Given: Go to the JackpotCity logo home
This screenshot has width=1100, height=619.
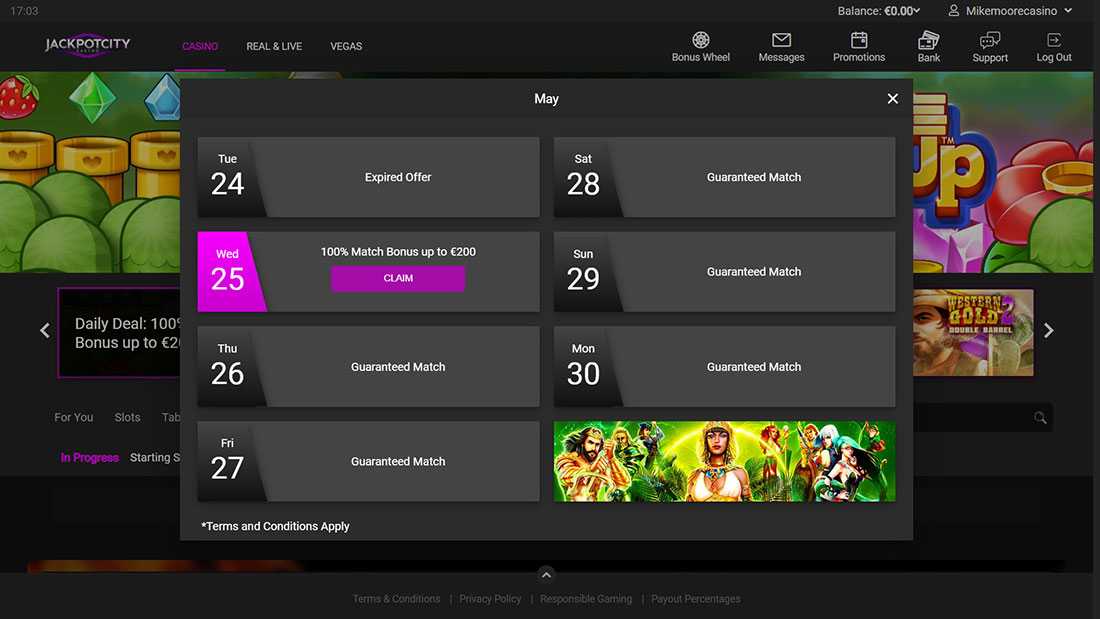Looking at the screenshot, I should 88,46.
